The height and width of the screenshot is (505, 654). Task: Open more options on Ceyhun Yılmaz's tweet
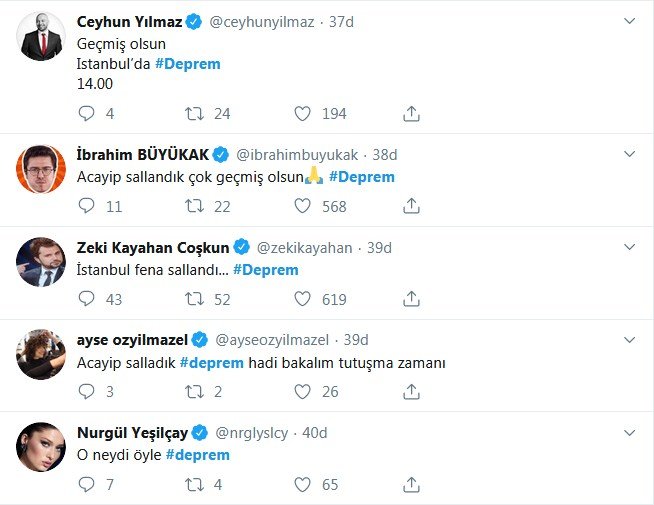pos(628,20)
